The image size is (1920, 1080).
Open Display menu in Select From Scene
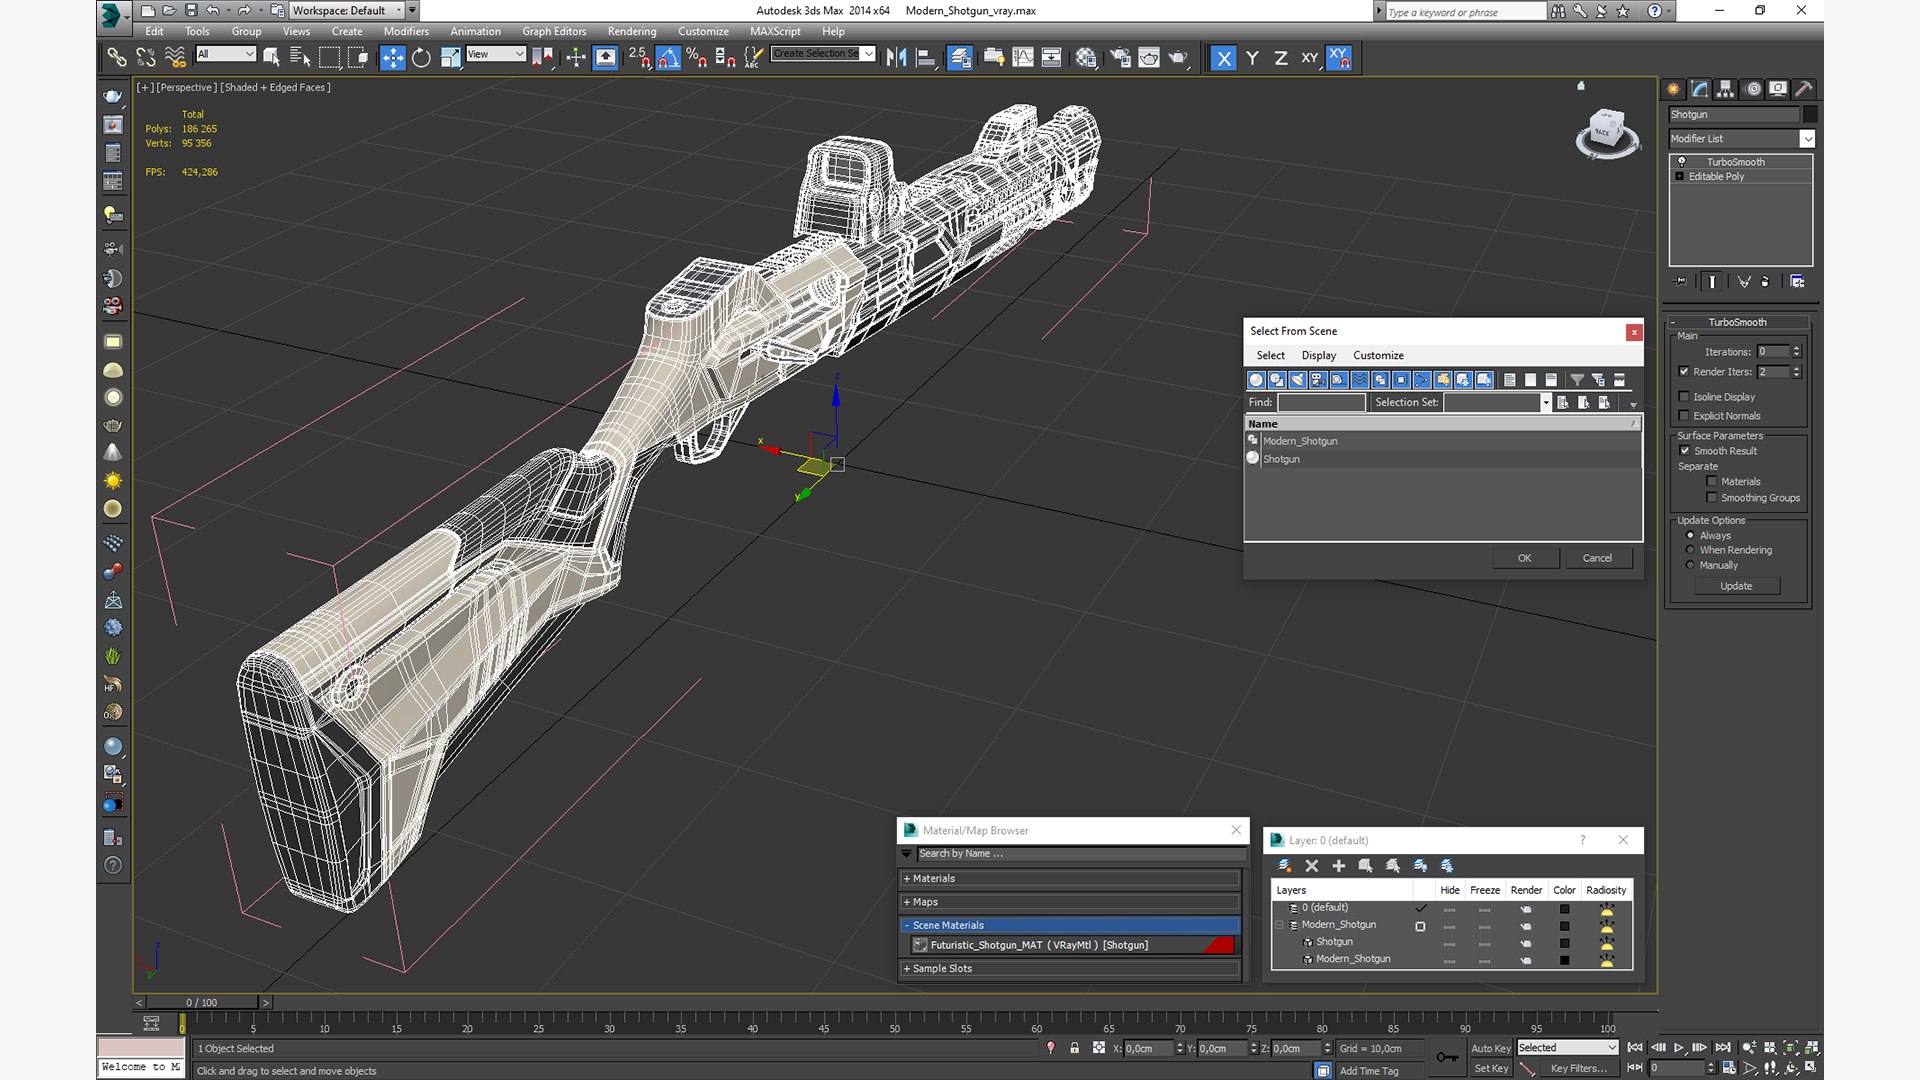coord(1318,356)
